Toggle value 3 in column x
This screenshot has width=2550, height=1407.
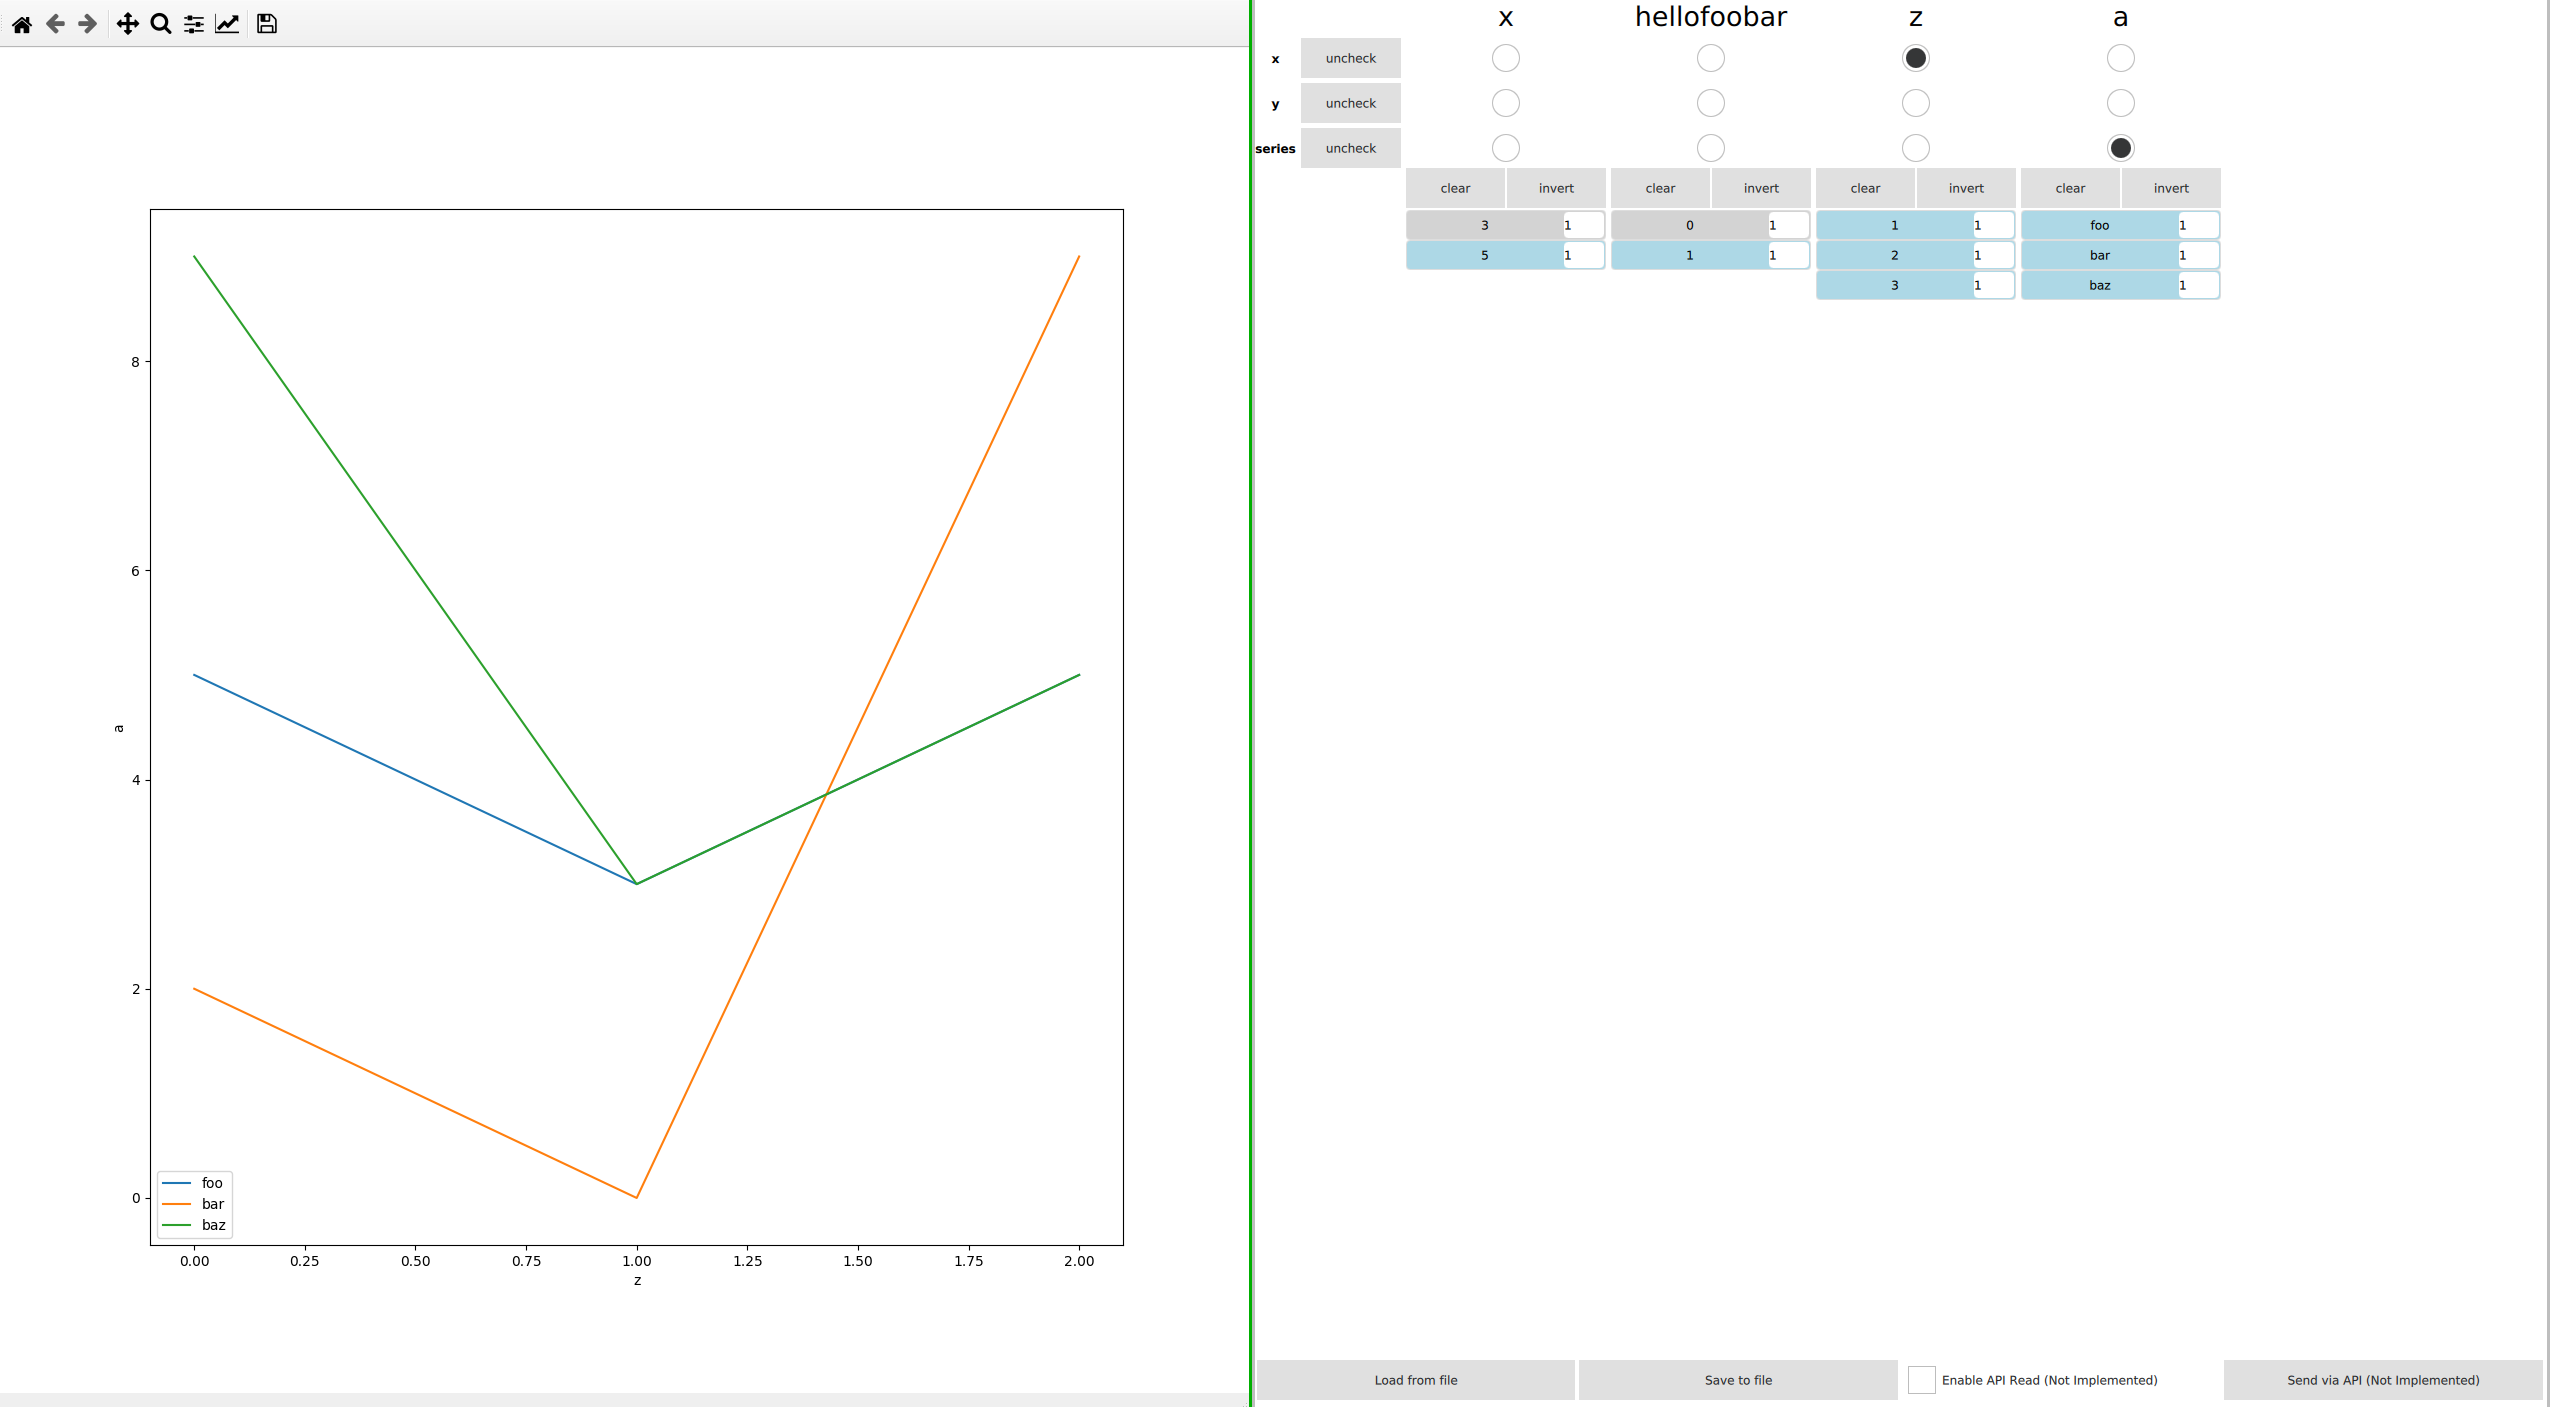click(1484, 225)
